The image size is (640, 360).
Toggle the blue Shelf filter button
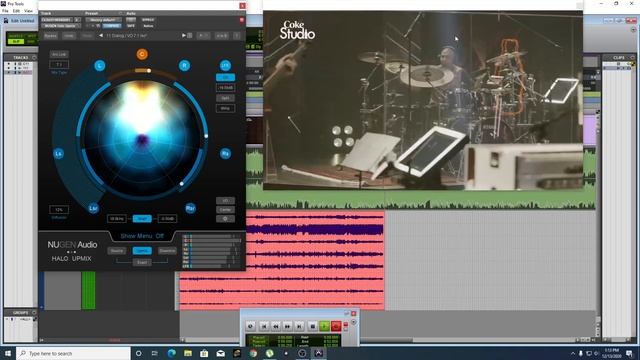[x=142, y=219]
